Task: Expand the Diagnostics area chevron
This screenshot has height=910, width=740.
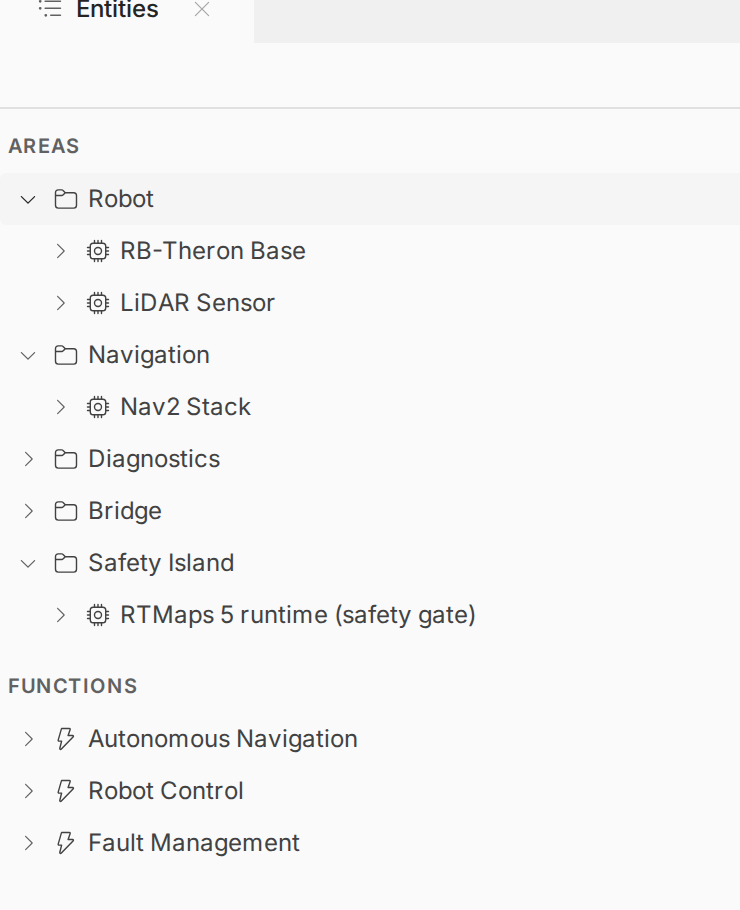Action: (28, 459)
